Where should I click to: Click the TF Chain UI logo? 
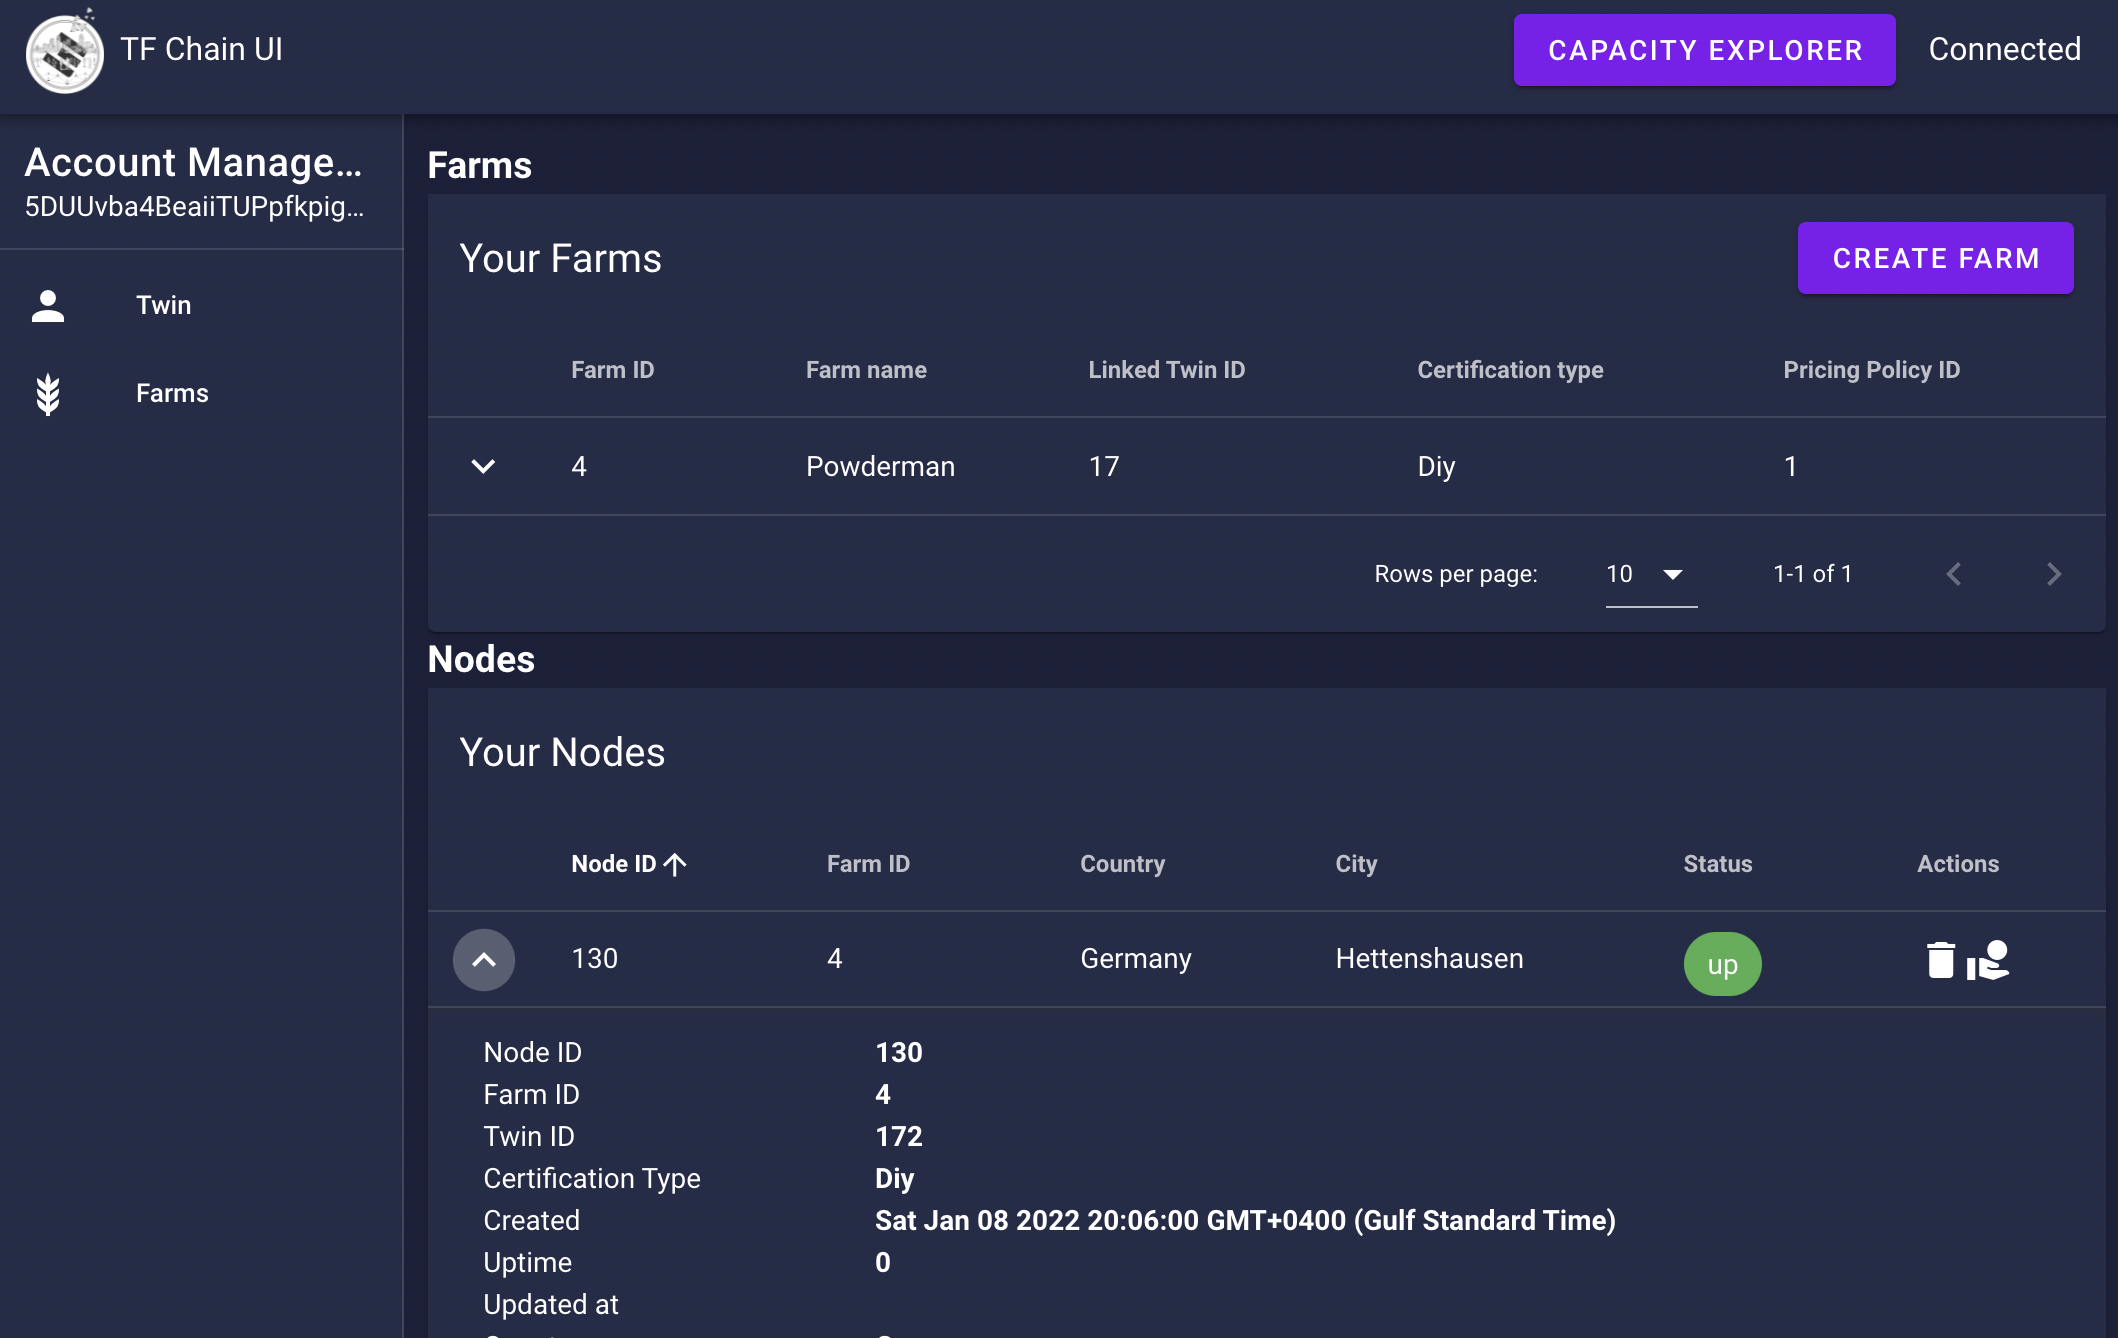coord(64,51)
